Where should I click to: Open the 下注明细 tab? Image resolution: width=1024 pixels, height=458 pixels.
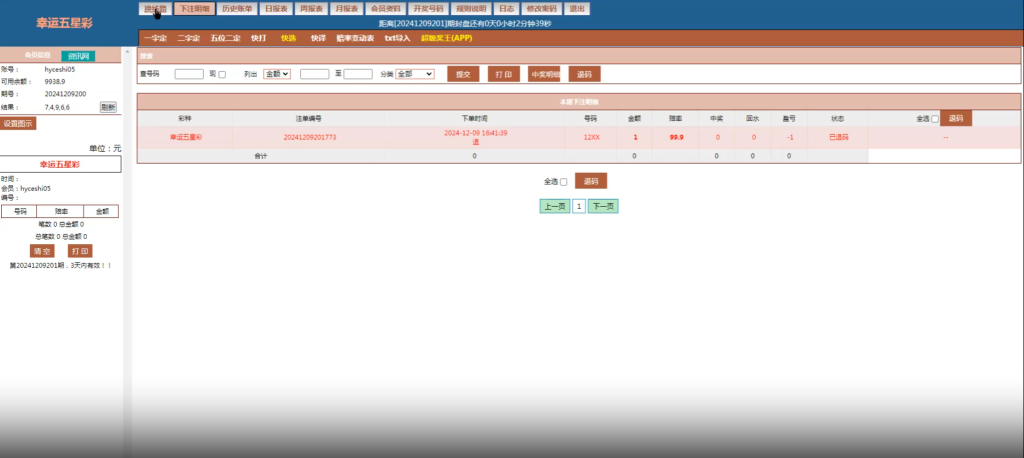pos(193,8)
